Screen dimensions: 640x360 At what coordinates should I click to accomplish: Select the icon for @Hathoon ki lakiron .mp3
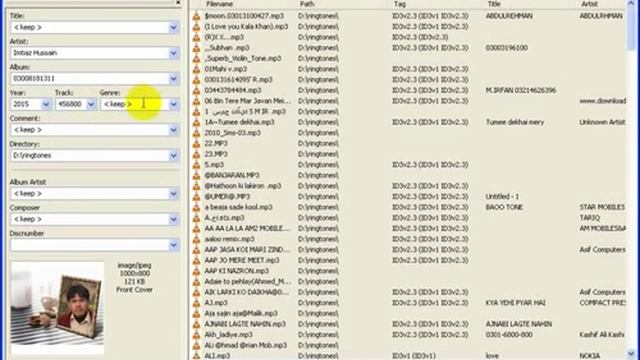tap(196, 186)
